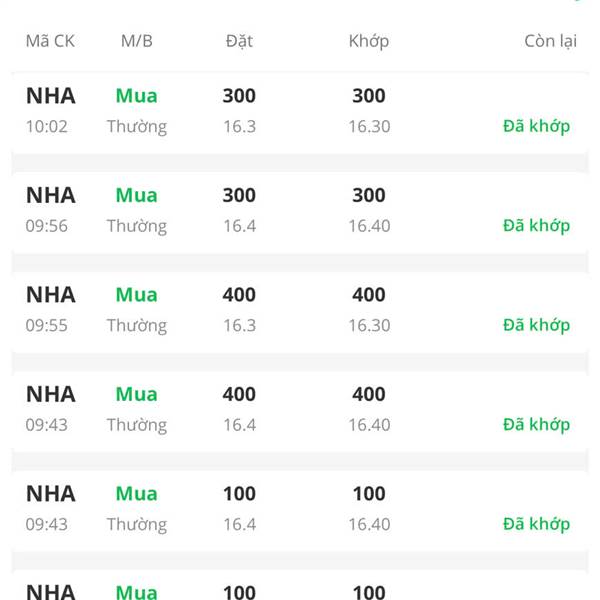Viewport: 600px width, 600px height.
Task: Select the 400-share NHA order at 09:43
Action: click(300, 411)
